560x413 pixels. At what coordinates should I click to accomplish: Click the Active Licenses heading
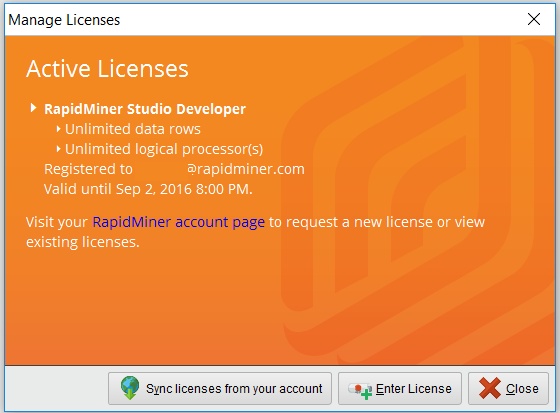point(107,69)
